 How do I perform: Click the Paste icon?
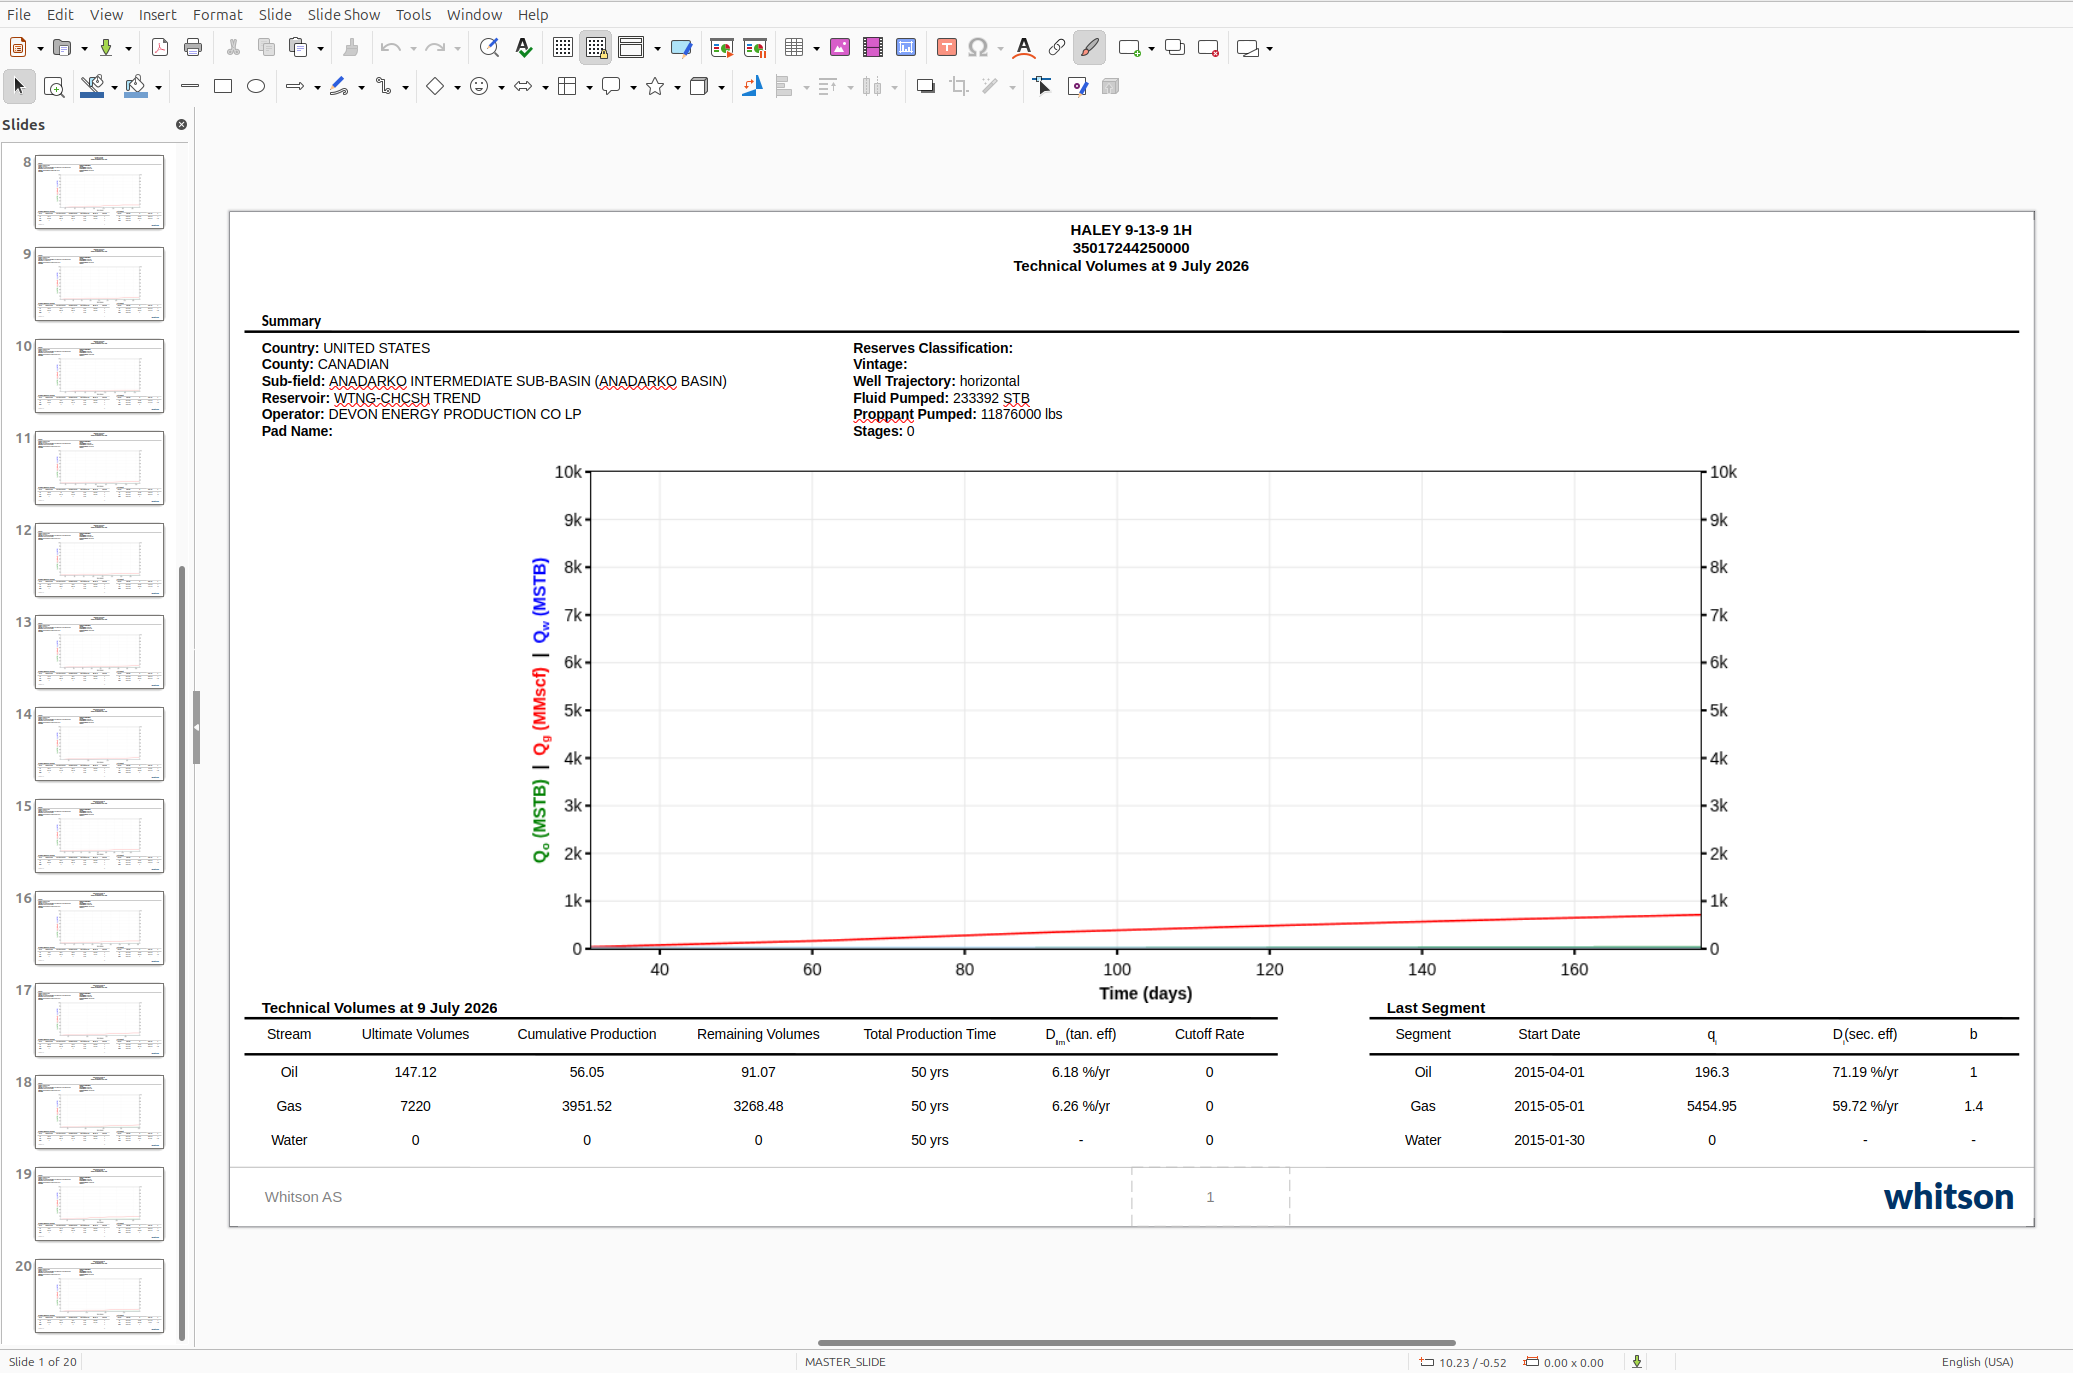298,48
